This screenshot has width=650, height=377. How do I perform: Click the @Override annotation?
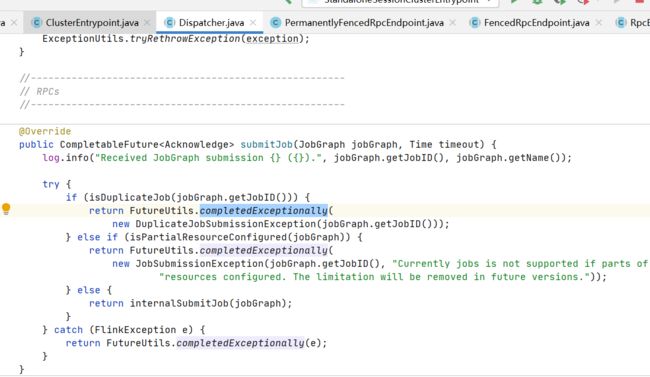point(45,131)
